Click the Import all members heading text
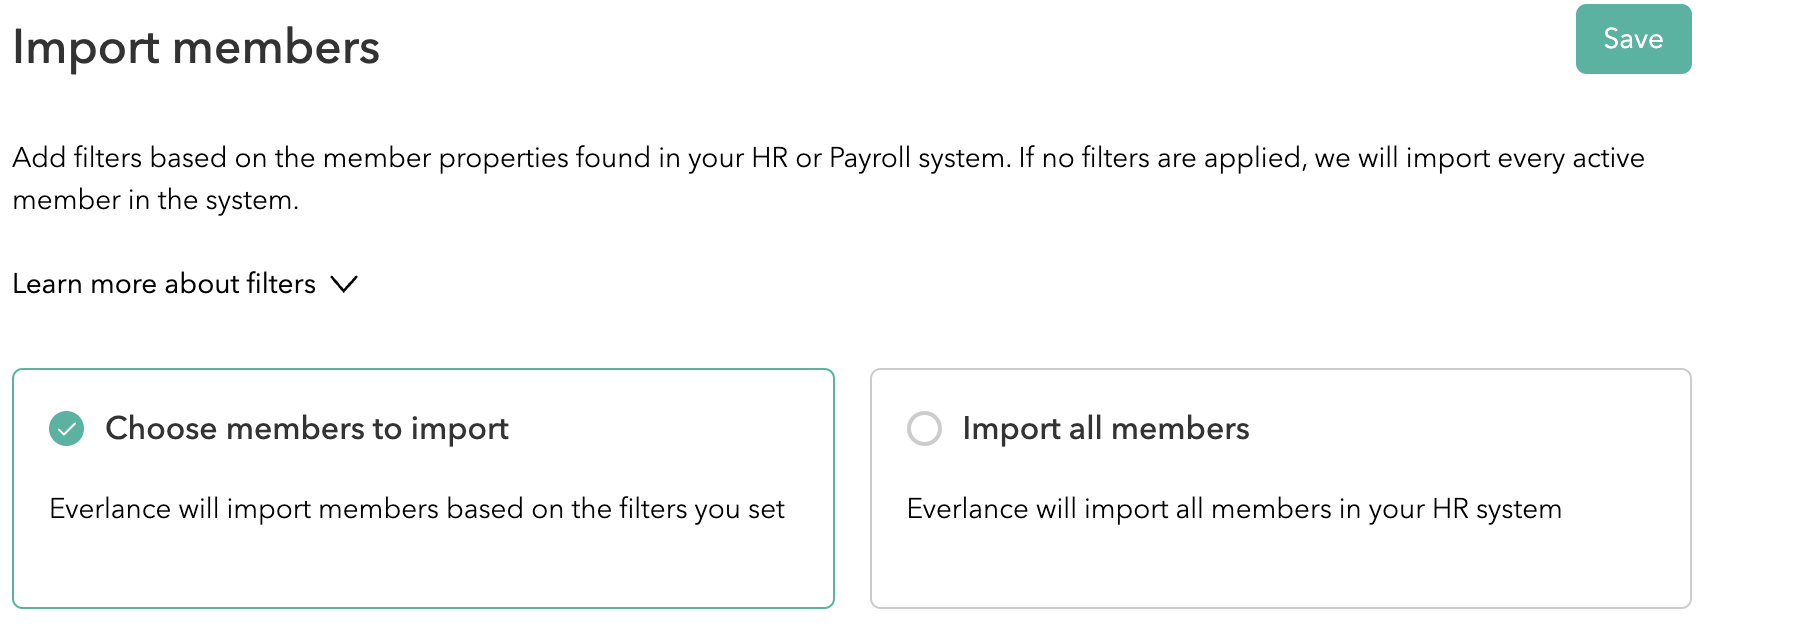 (x=1105, y=428)
